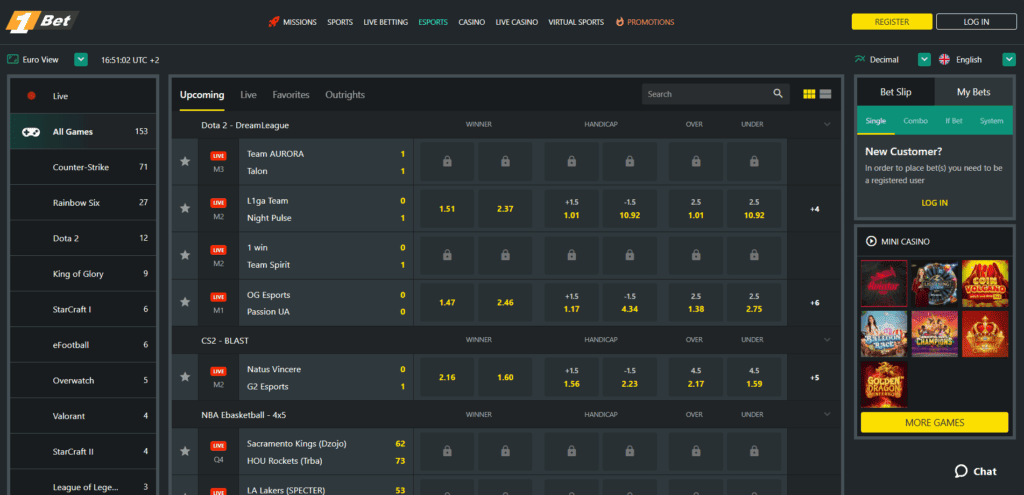This screenshot has height=495, width=1024.
Task: Click locked first winner odds for Sacramento Kings match
Action: [x=447, y=451]
